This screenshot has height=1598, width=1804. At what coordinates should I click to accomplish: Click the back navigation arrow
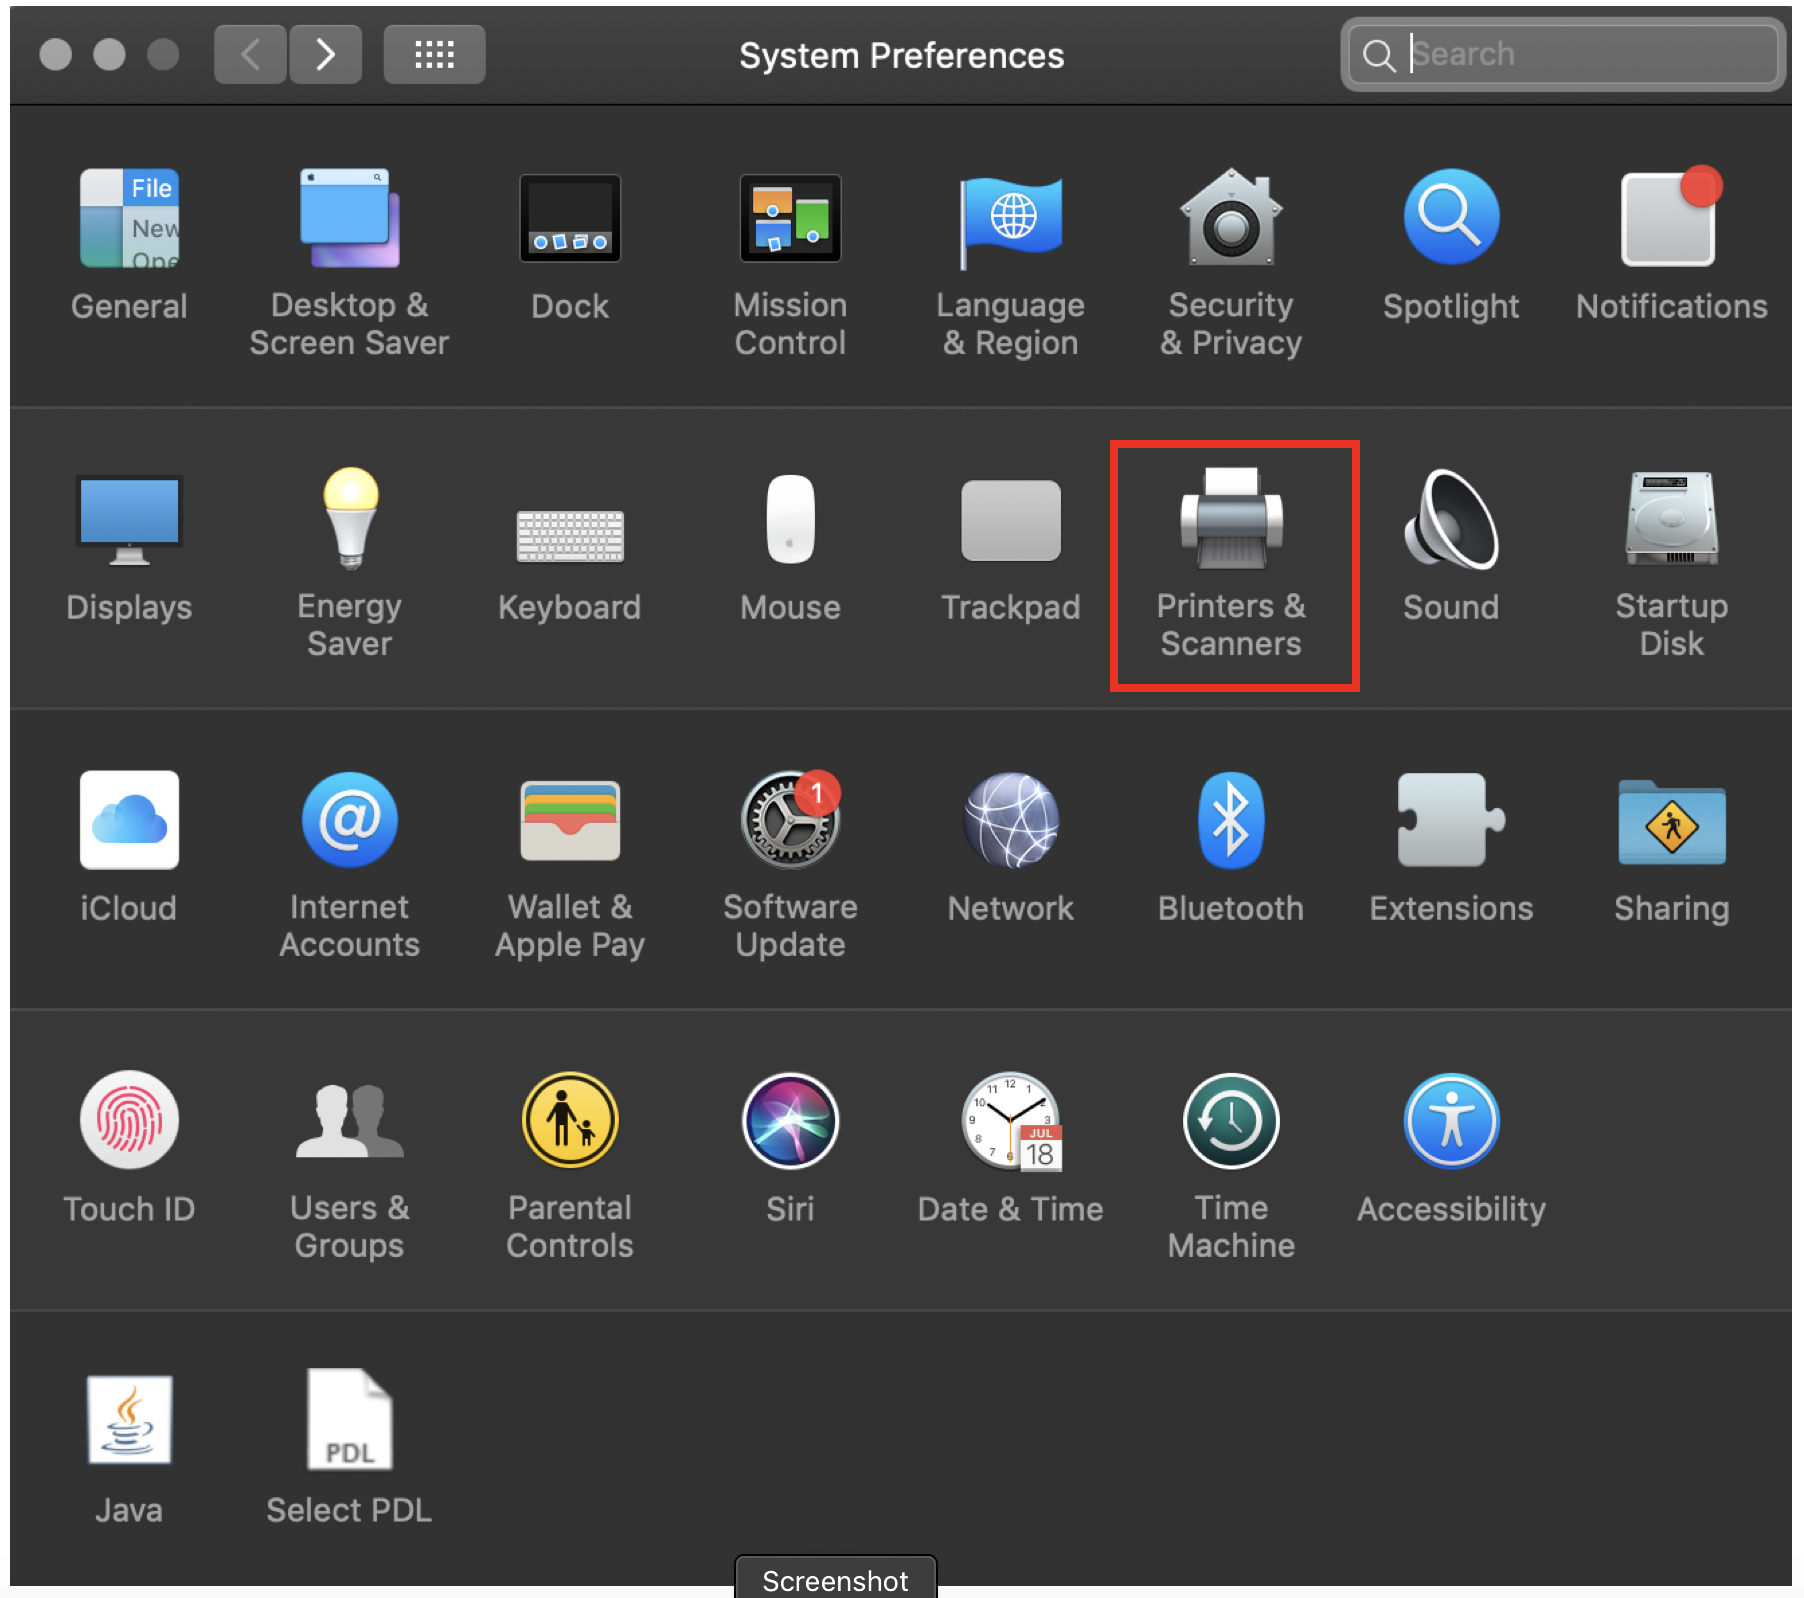coord(251,54)
